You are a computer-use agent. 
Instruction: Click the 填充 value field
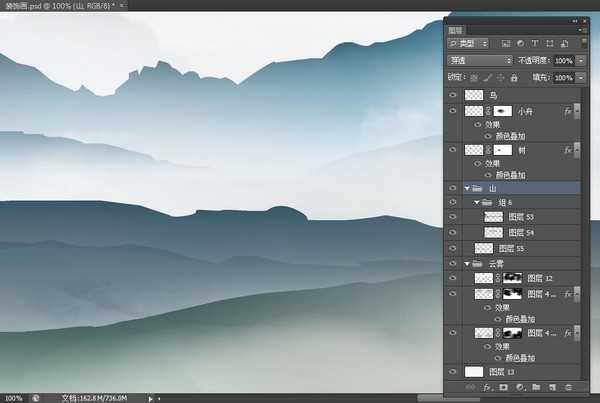point(564,78)
